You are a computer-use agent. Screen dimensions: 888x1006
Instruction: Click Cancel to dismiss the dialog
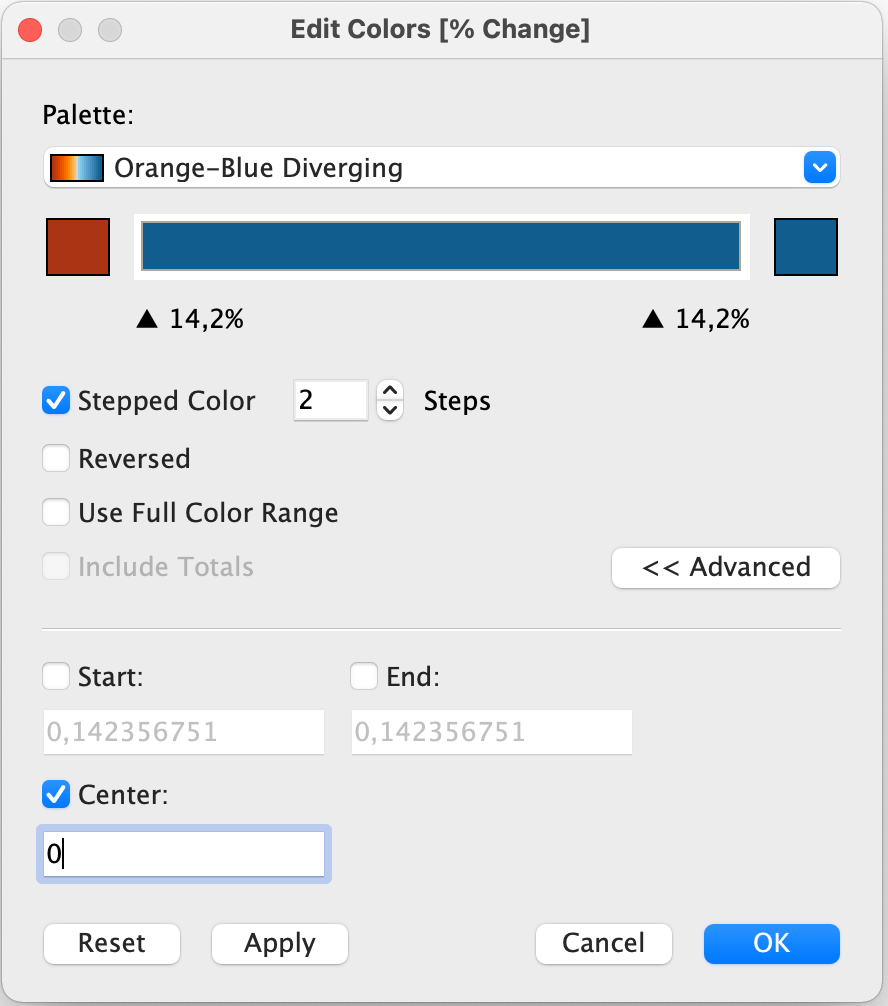pyautogui.click(x=603, y=943)
